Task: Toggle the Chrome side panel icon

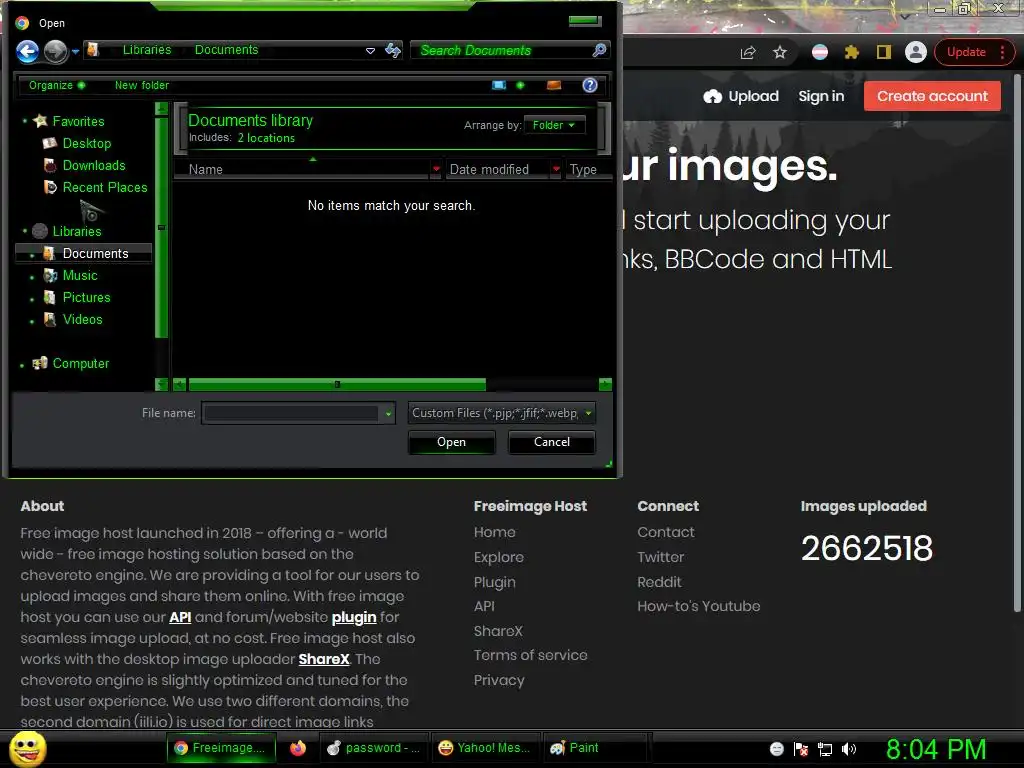Action: pos(884,52)
